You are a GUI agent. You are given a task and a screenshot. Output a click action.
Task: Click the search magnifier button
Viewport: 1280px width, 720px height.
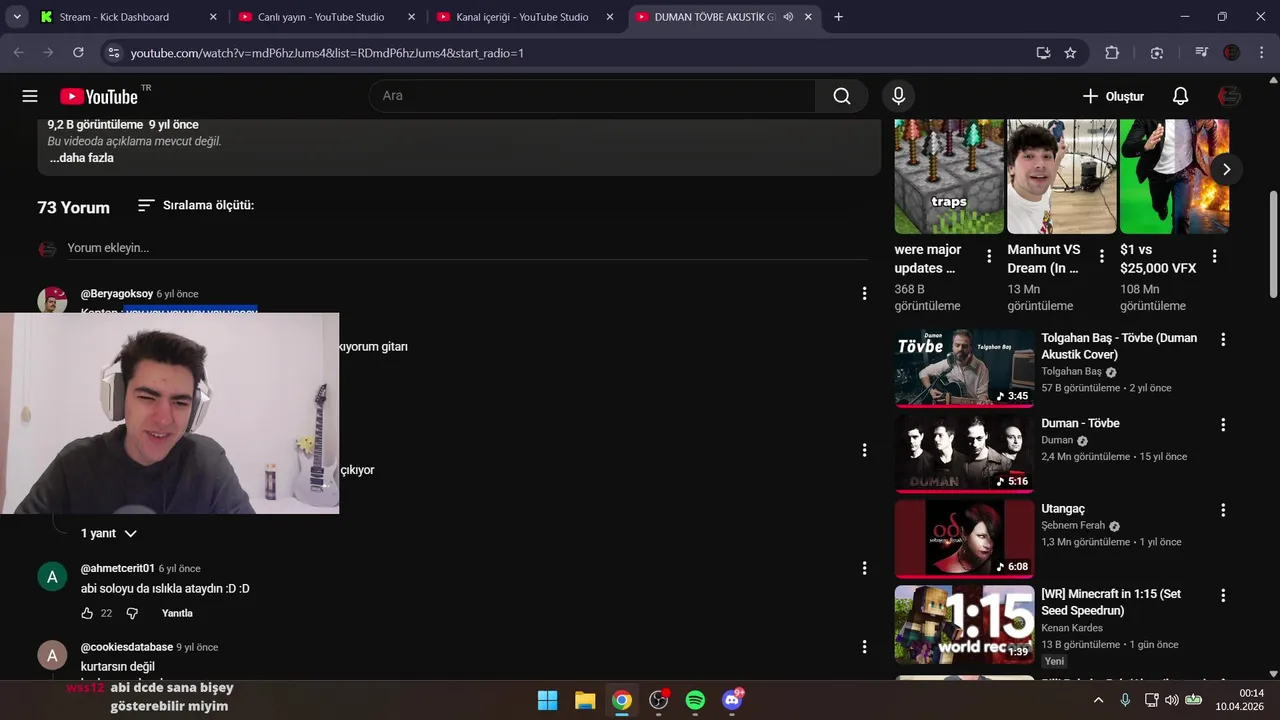click(x=842, y=96)
